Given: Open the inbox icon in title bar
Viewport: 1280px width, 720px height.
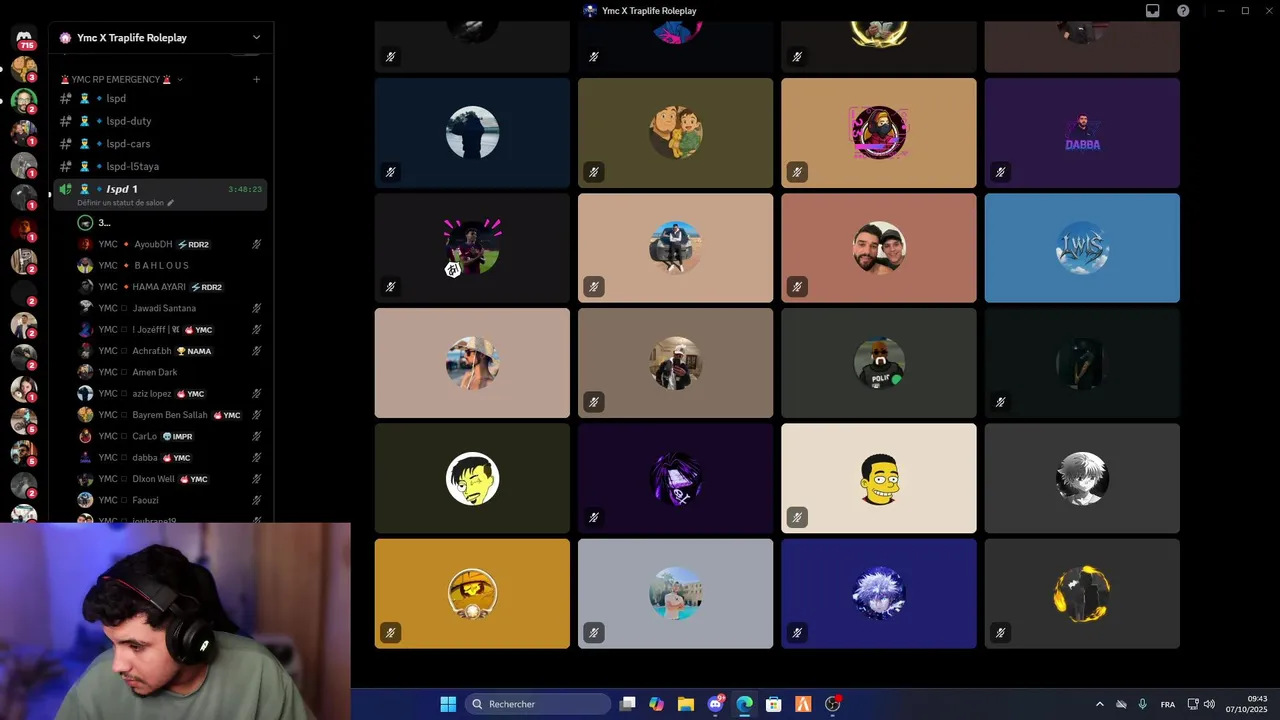Looking at the screenshot, I should point(1152,11).
